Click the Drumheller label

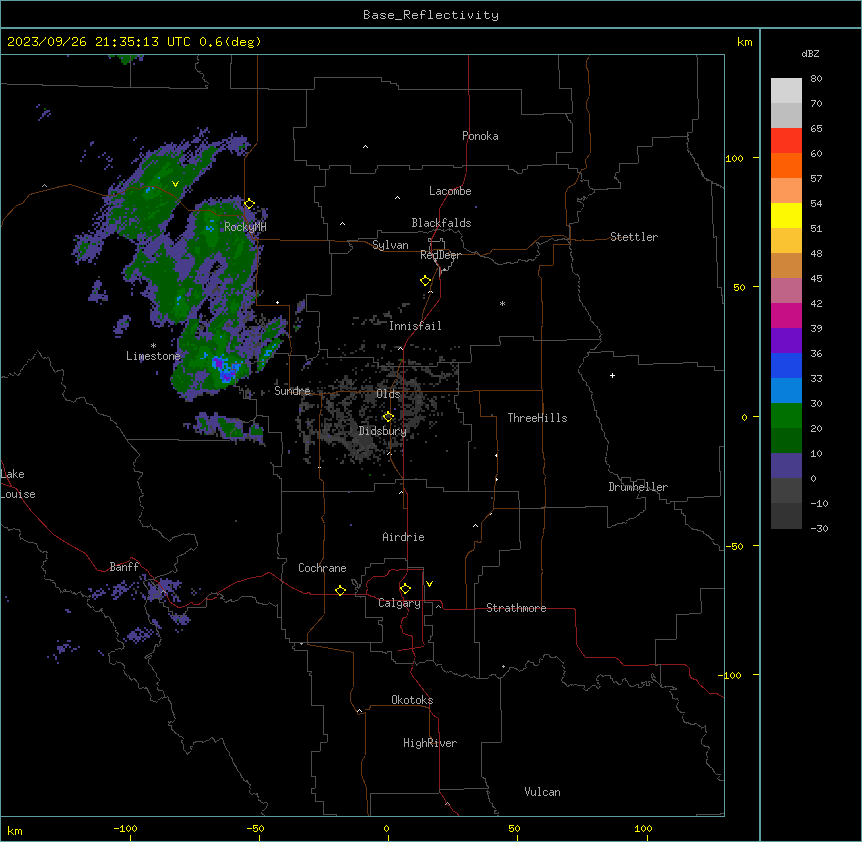[638, 487]
